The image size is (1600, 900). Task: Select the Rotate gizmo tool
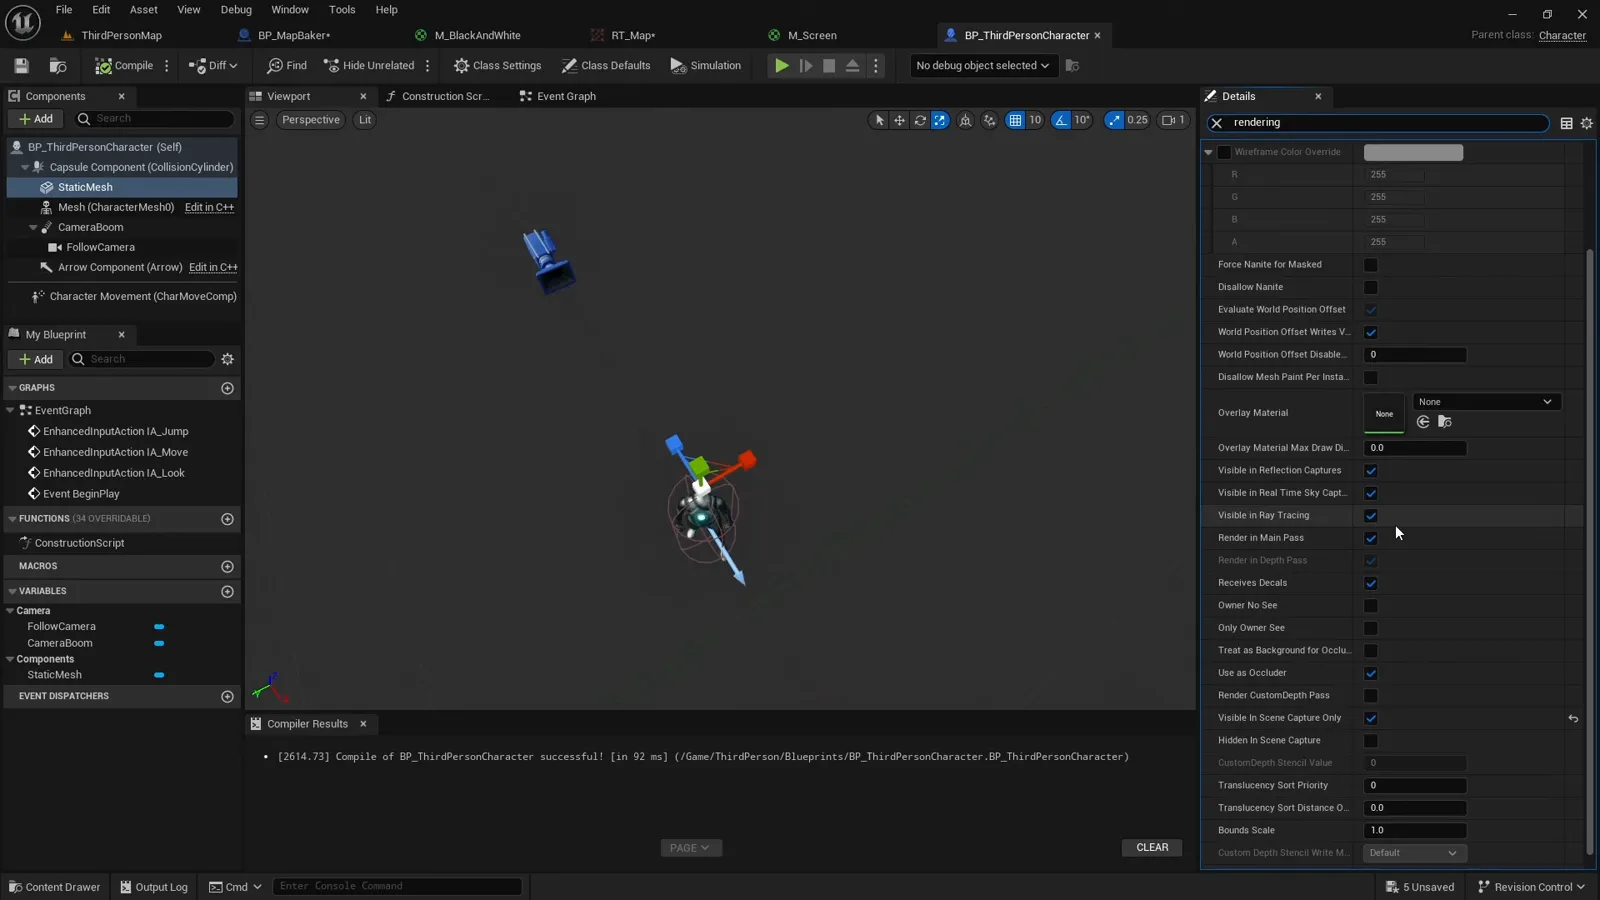(920, 120)
